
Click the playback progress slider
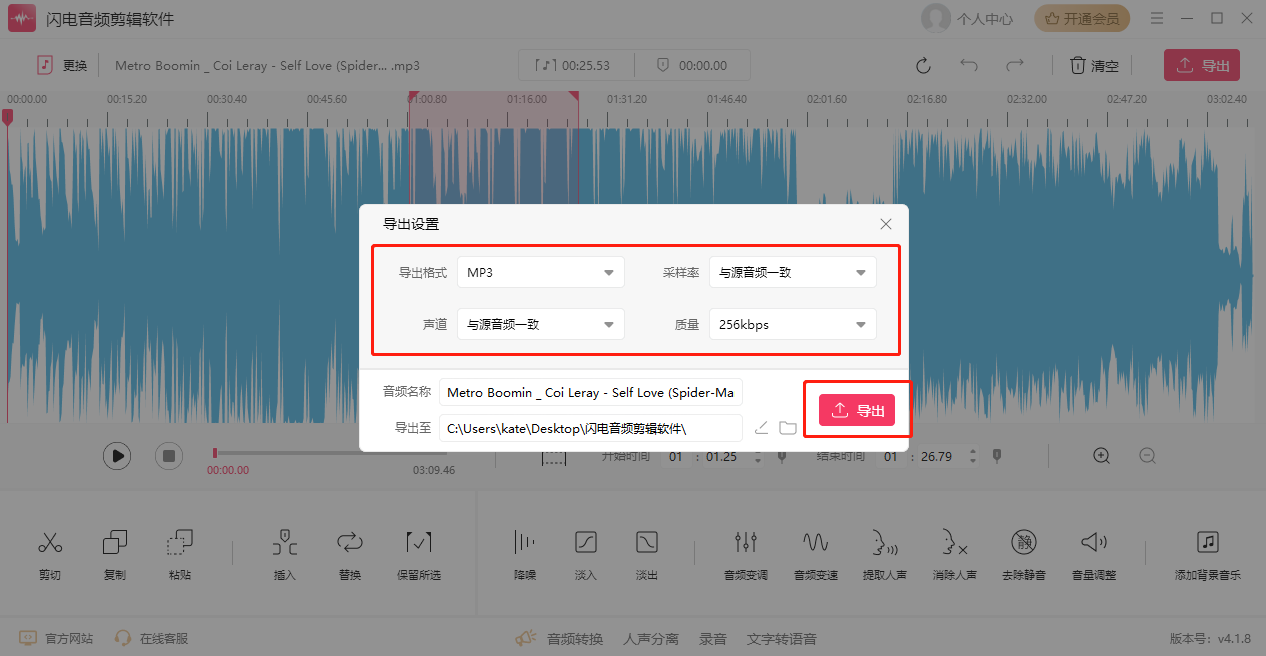click(x=330, y=453)
